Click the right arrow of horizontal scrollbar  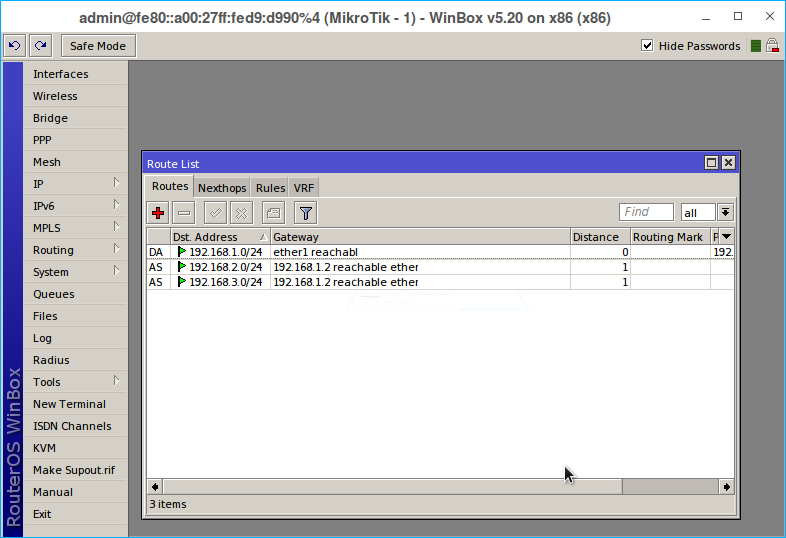pyautogui.click(x=726, y=487)
